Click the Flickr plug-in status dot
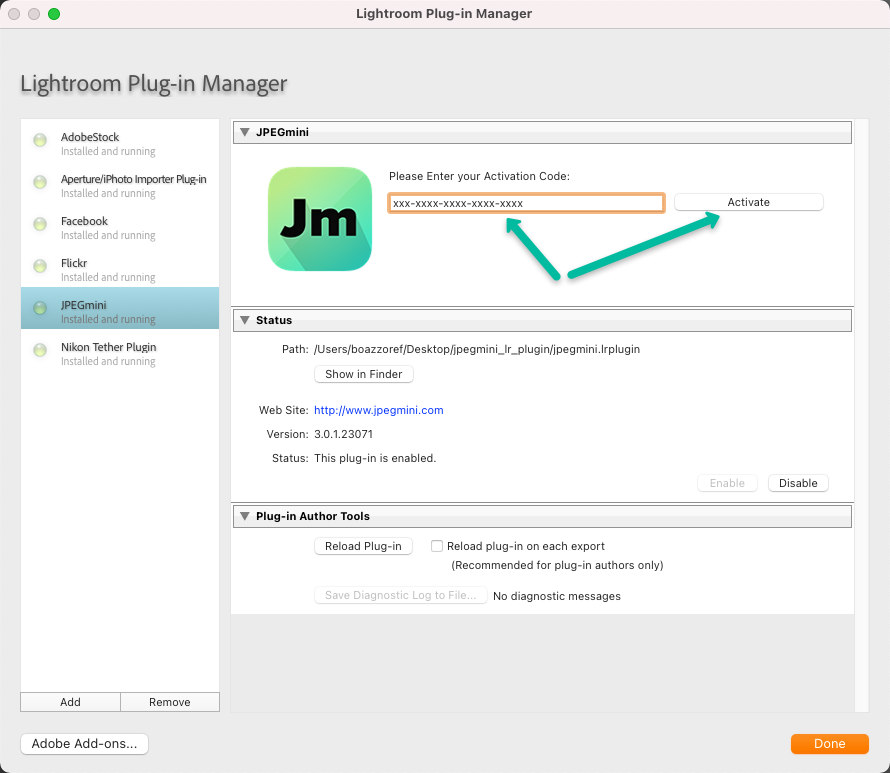Screen dimensions: 890x773 40,266
